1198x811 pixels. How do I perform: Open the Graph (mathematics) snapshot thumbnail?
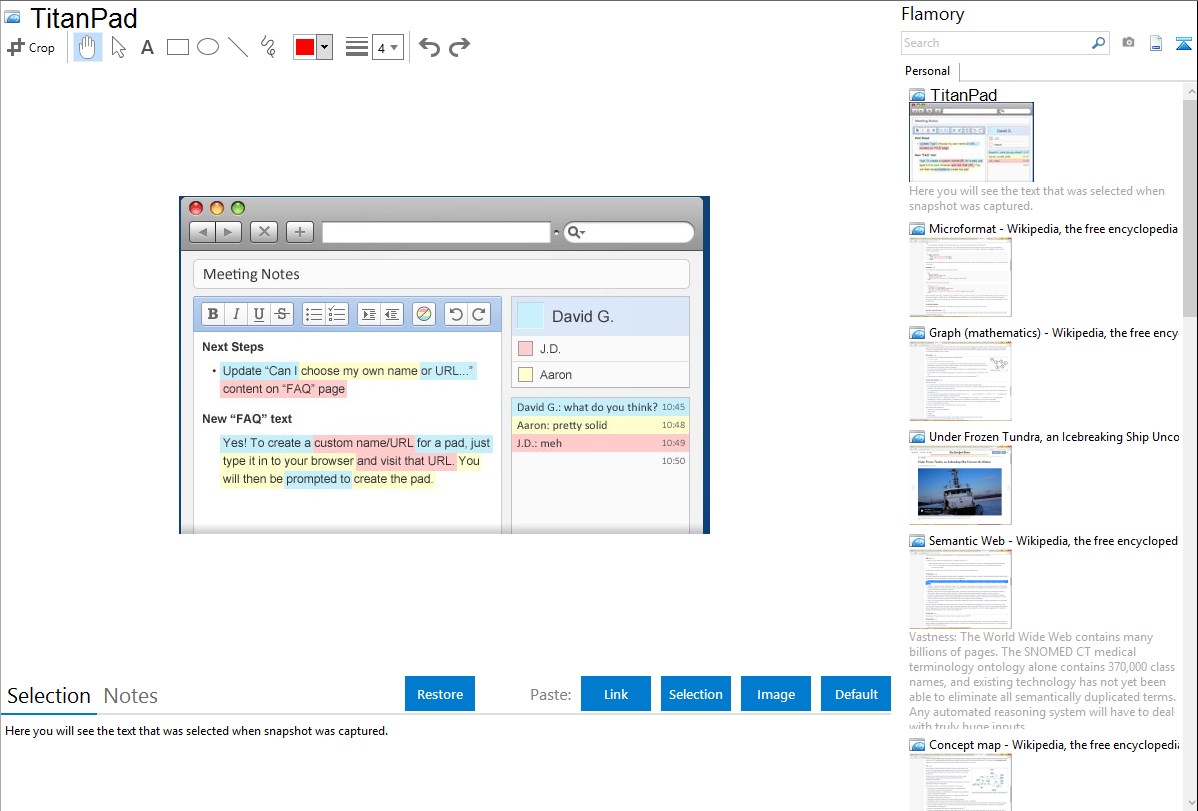click(960, 381)
